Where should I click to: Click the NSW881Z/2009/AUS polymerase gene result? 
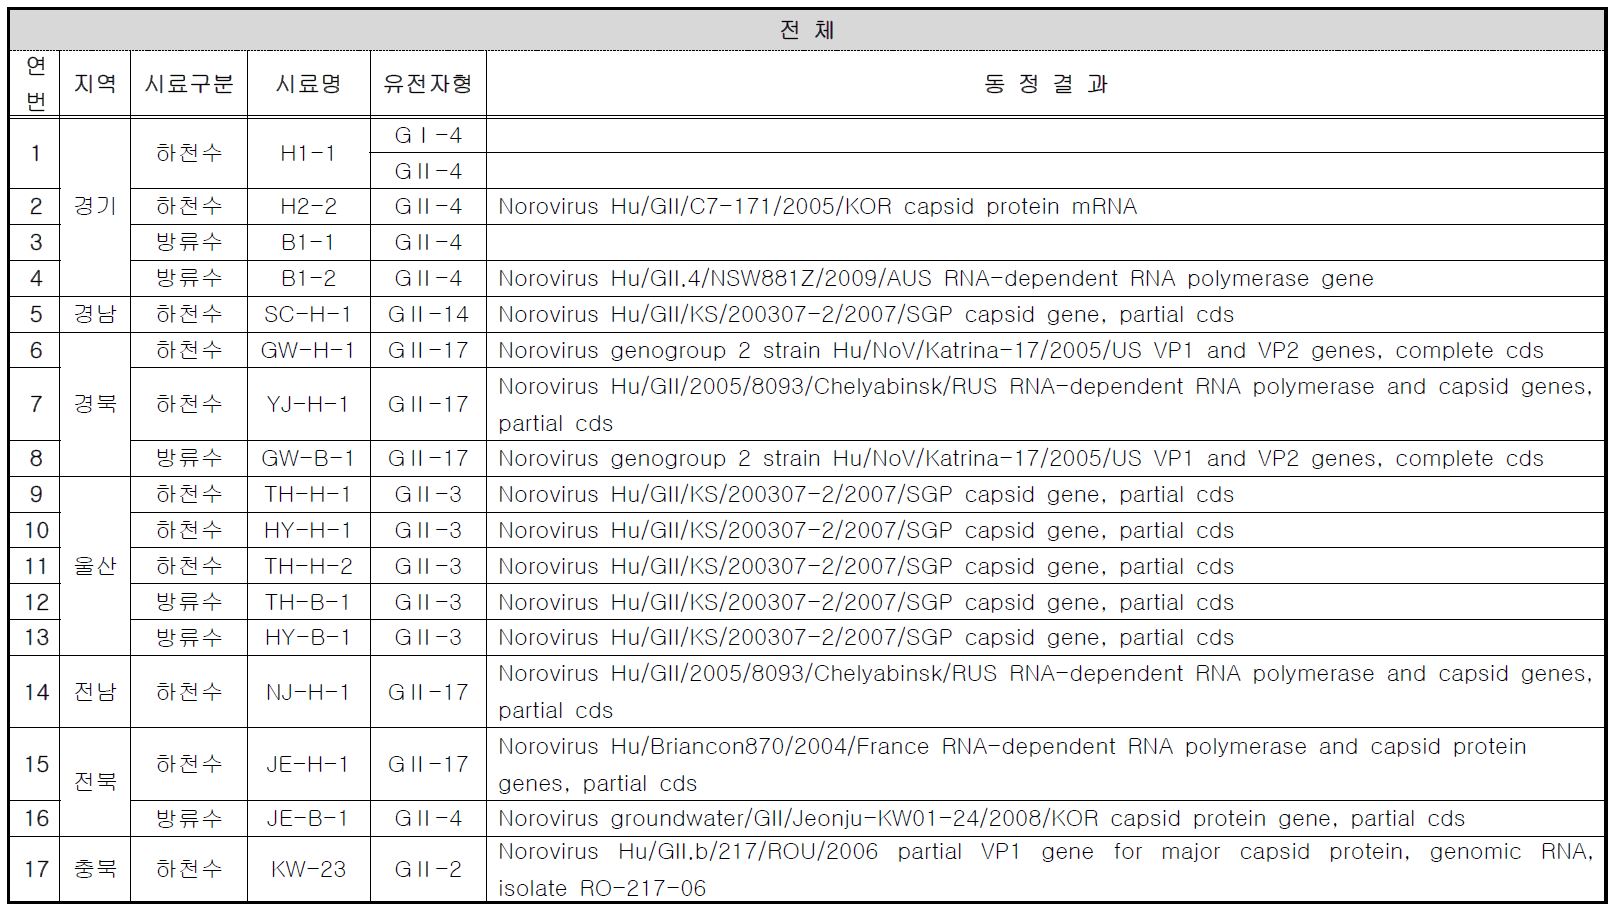pyautogui.click(x=935, y=278)
